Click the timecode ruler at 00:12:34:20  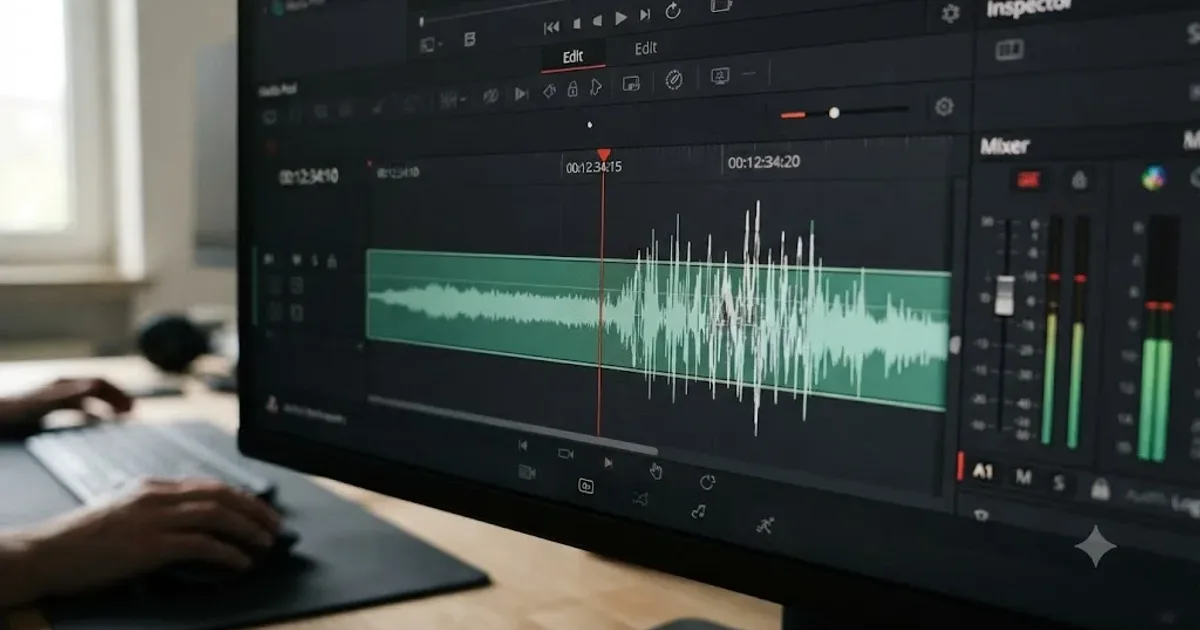coord(763,162)
